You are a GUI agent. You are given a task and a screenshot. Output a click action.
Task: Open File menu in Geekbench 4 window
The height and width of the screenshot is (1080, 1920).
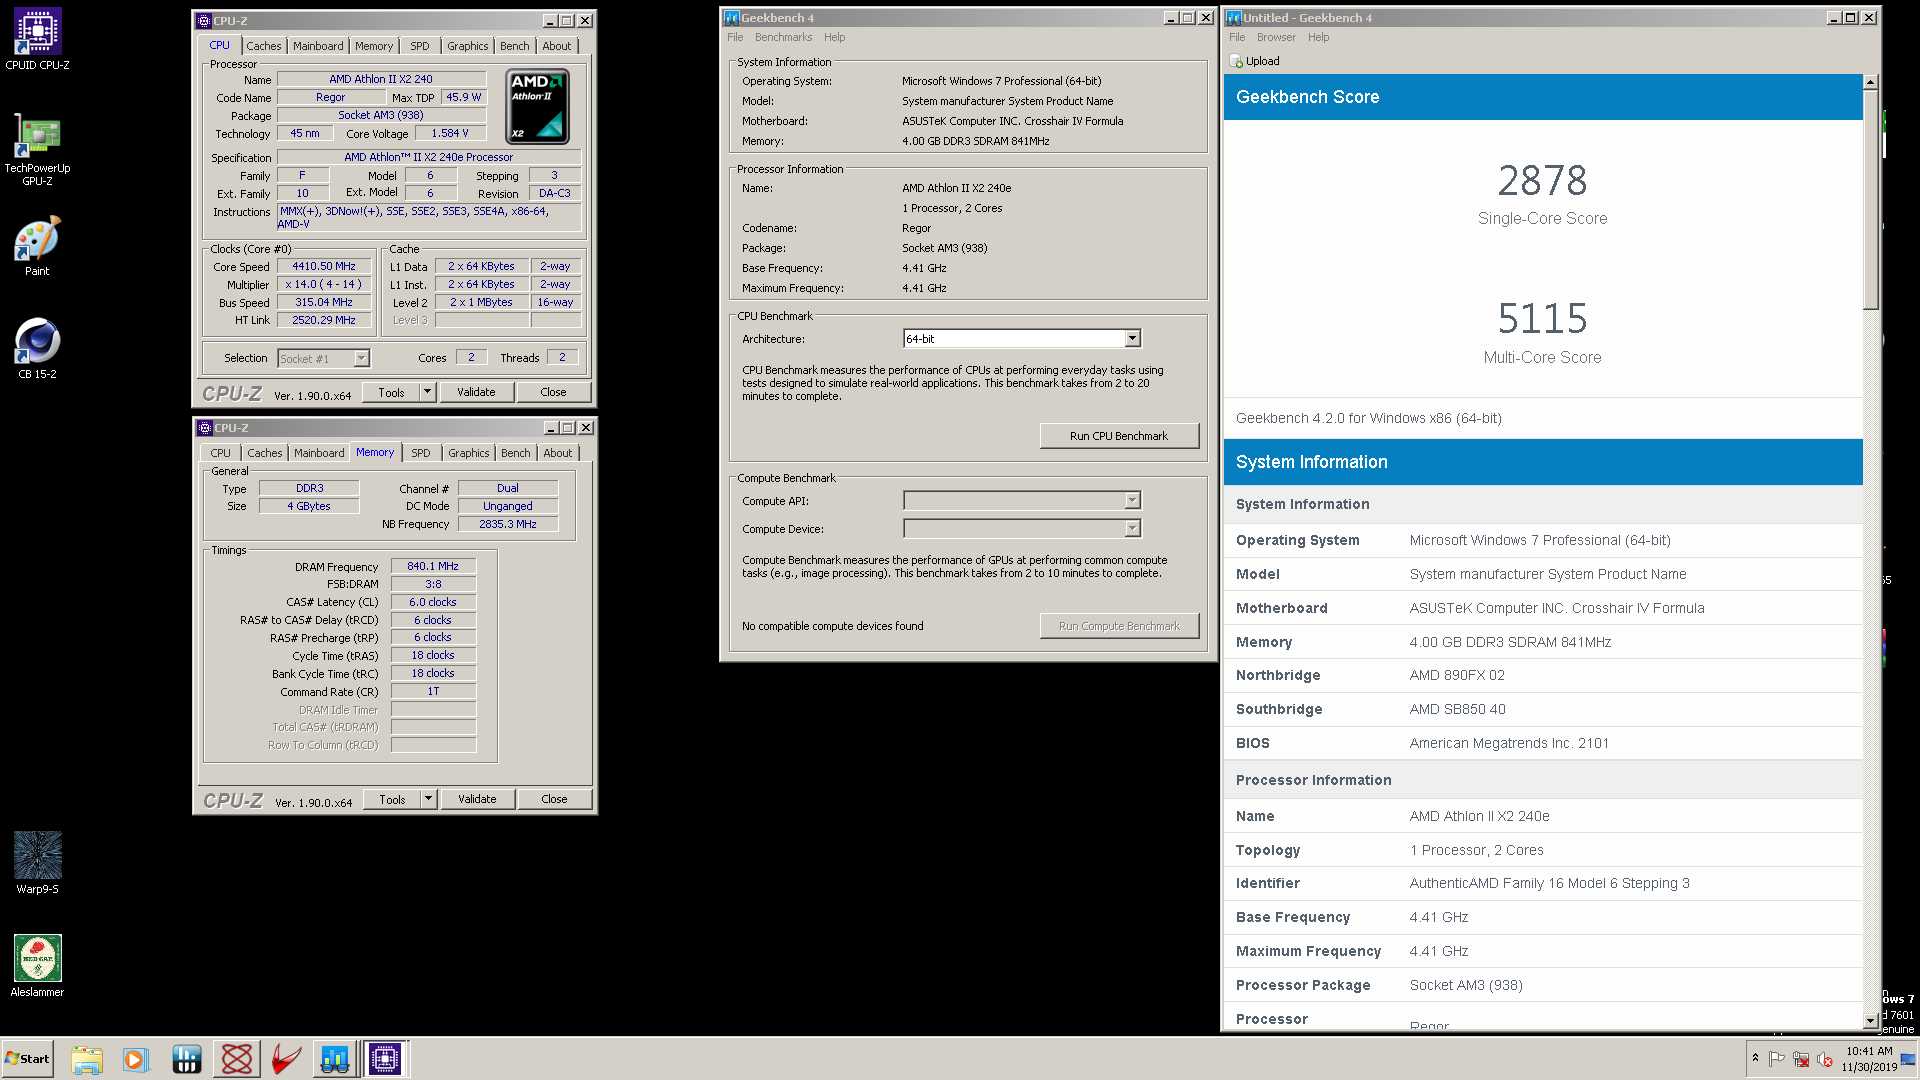coord(735,37)
